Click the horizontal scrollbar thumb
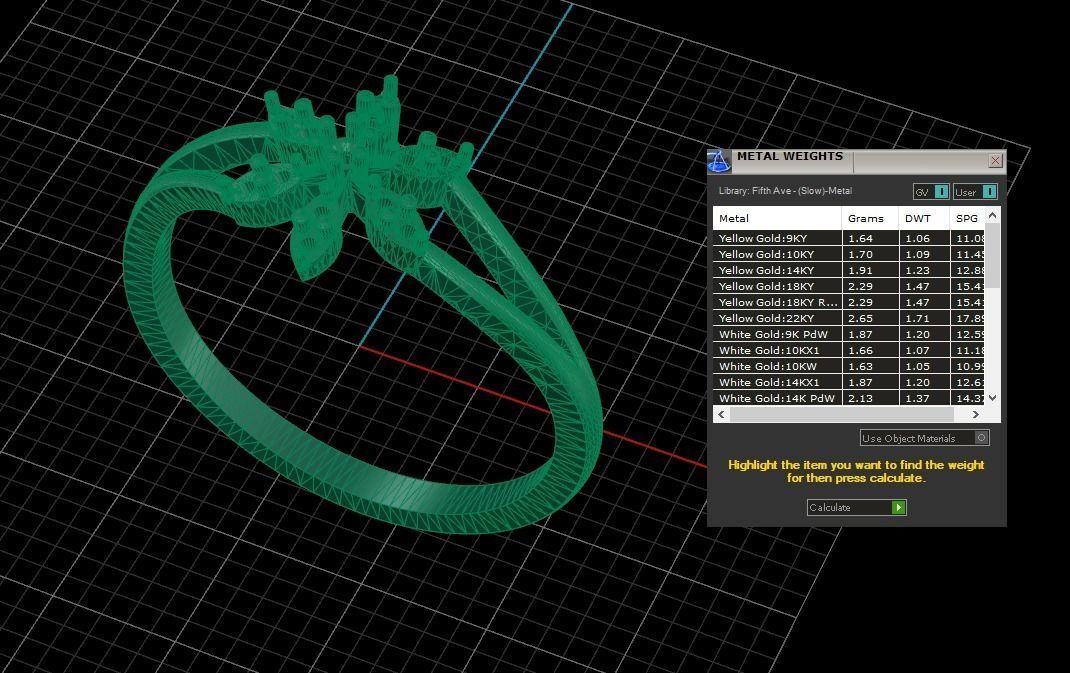The image size is (1070, 673). pyautogui.click(x=841, y=414)
